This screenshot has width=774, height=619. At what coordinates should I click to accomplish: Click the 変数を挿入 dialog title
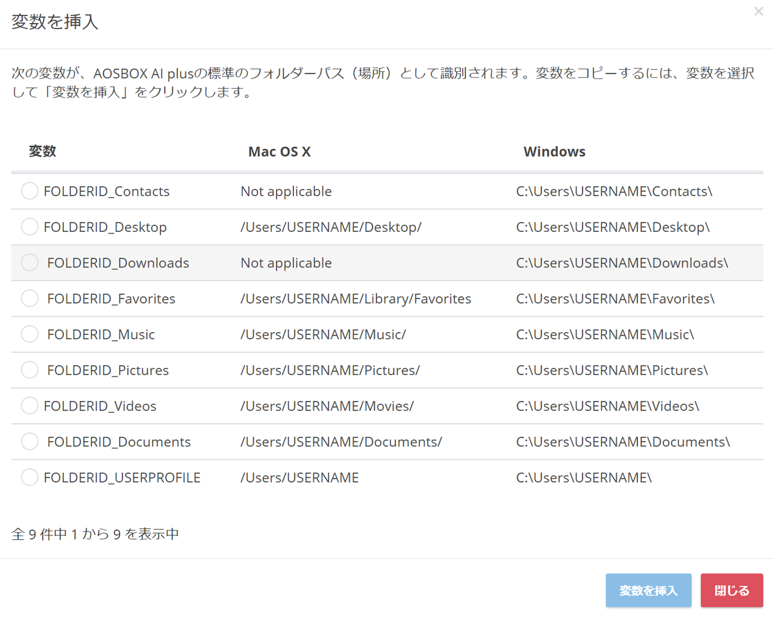click(55, 22)
